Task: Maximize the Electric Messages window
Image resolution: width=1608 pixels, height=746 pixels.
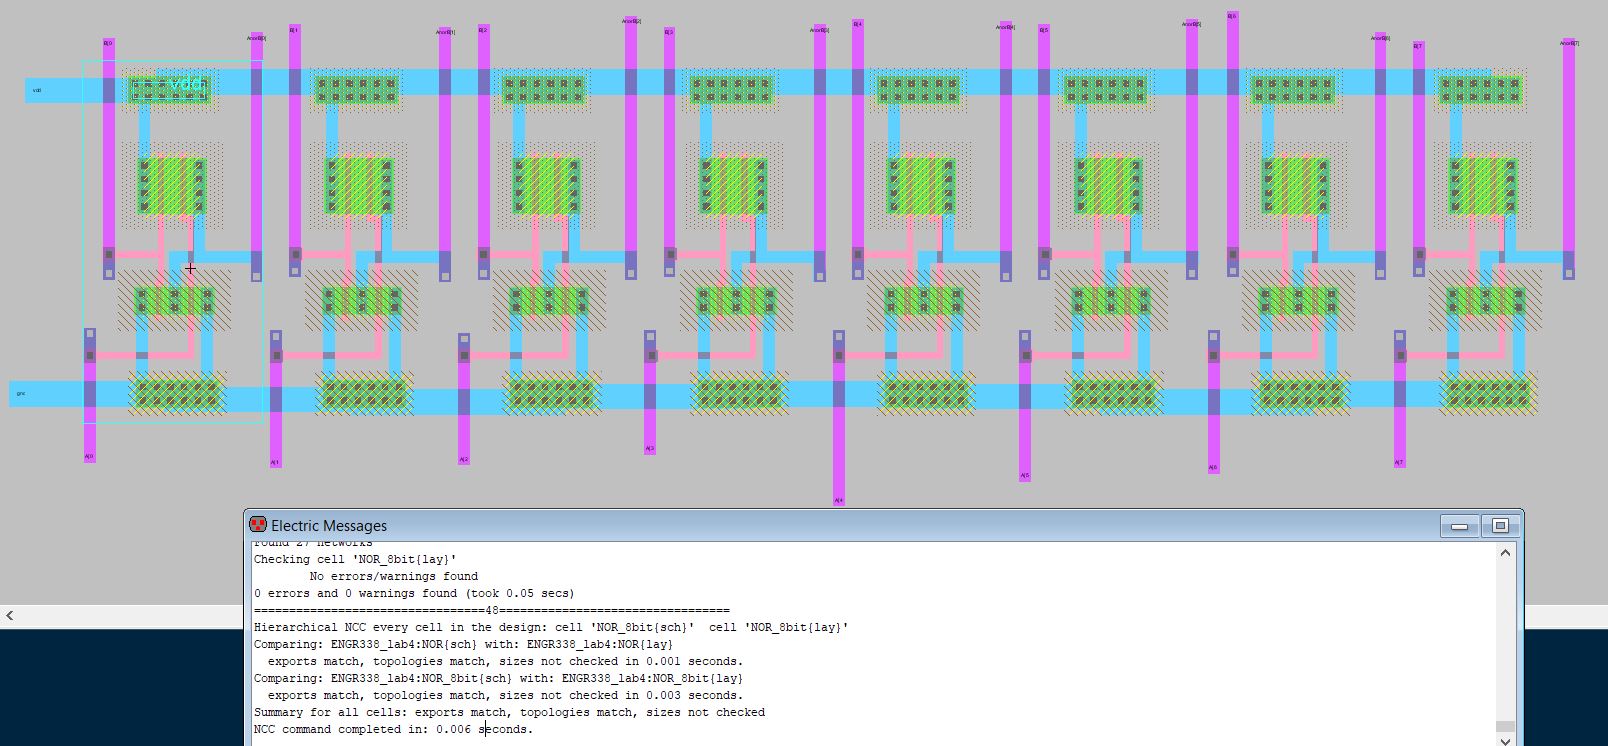Action: point(1500,526)
